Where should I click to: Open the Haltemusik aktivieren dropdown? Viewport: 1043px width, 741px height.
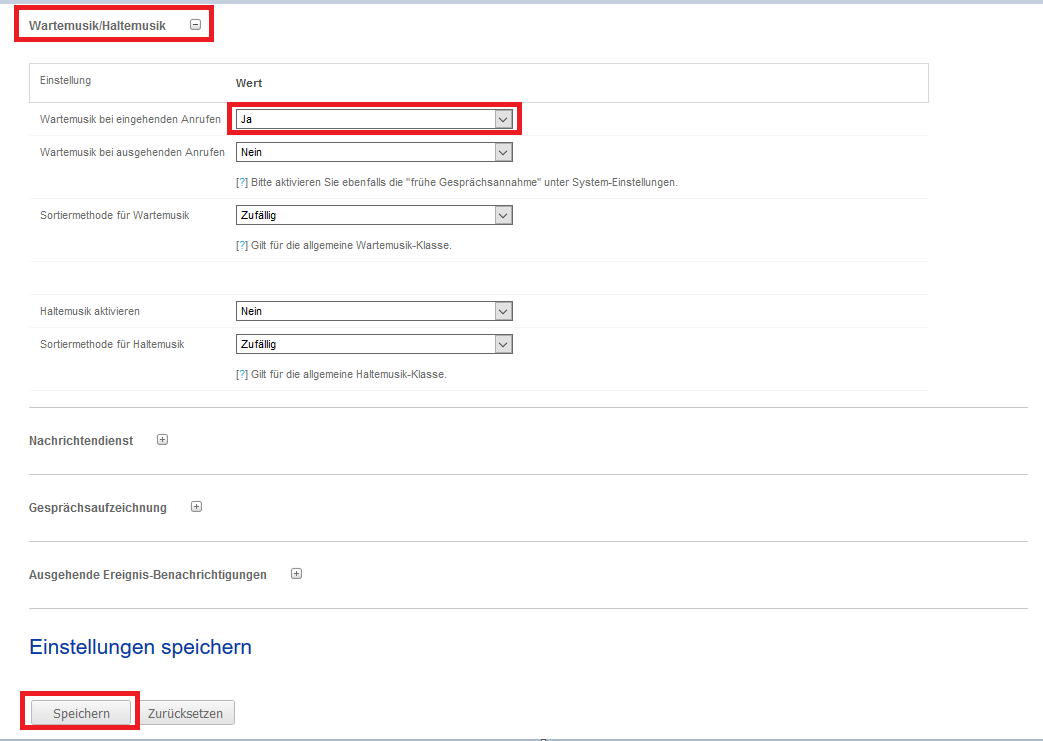[x=374, y=311]
